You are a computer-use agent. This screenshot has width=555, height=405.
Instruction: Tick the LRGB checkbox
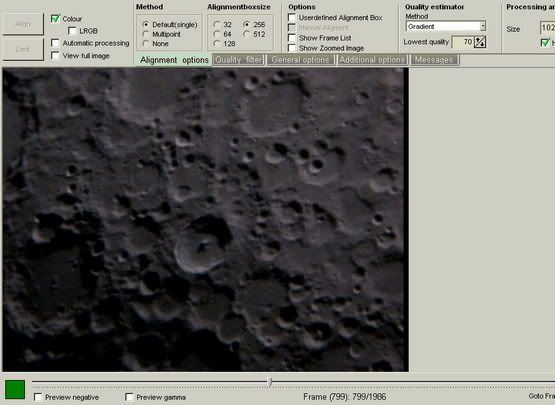[72, 31]
